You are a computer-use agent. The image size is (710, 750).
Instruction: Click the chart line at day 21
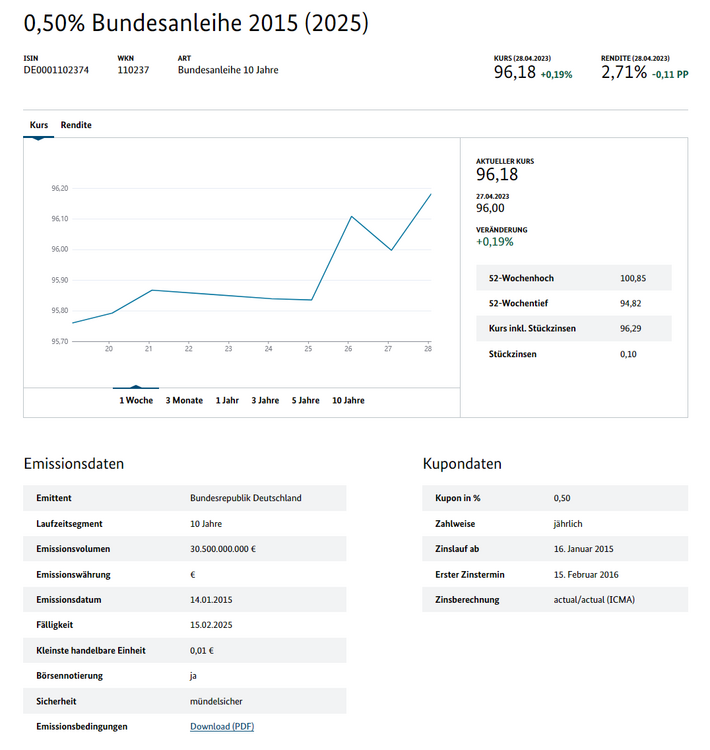tap(152, 290)
